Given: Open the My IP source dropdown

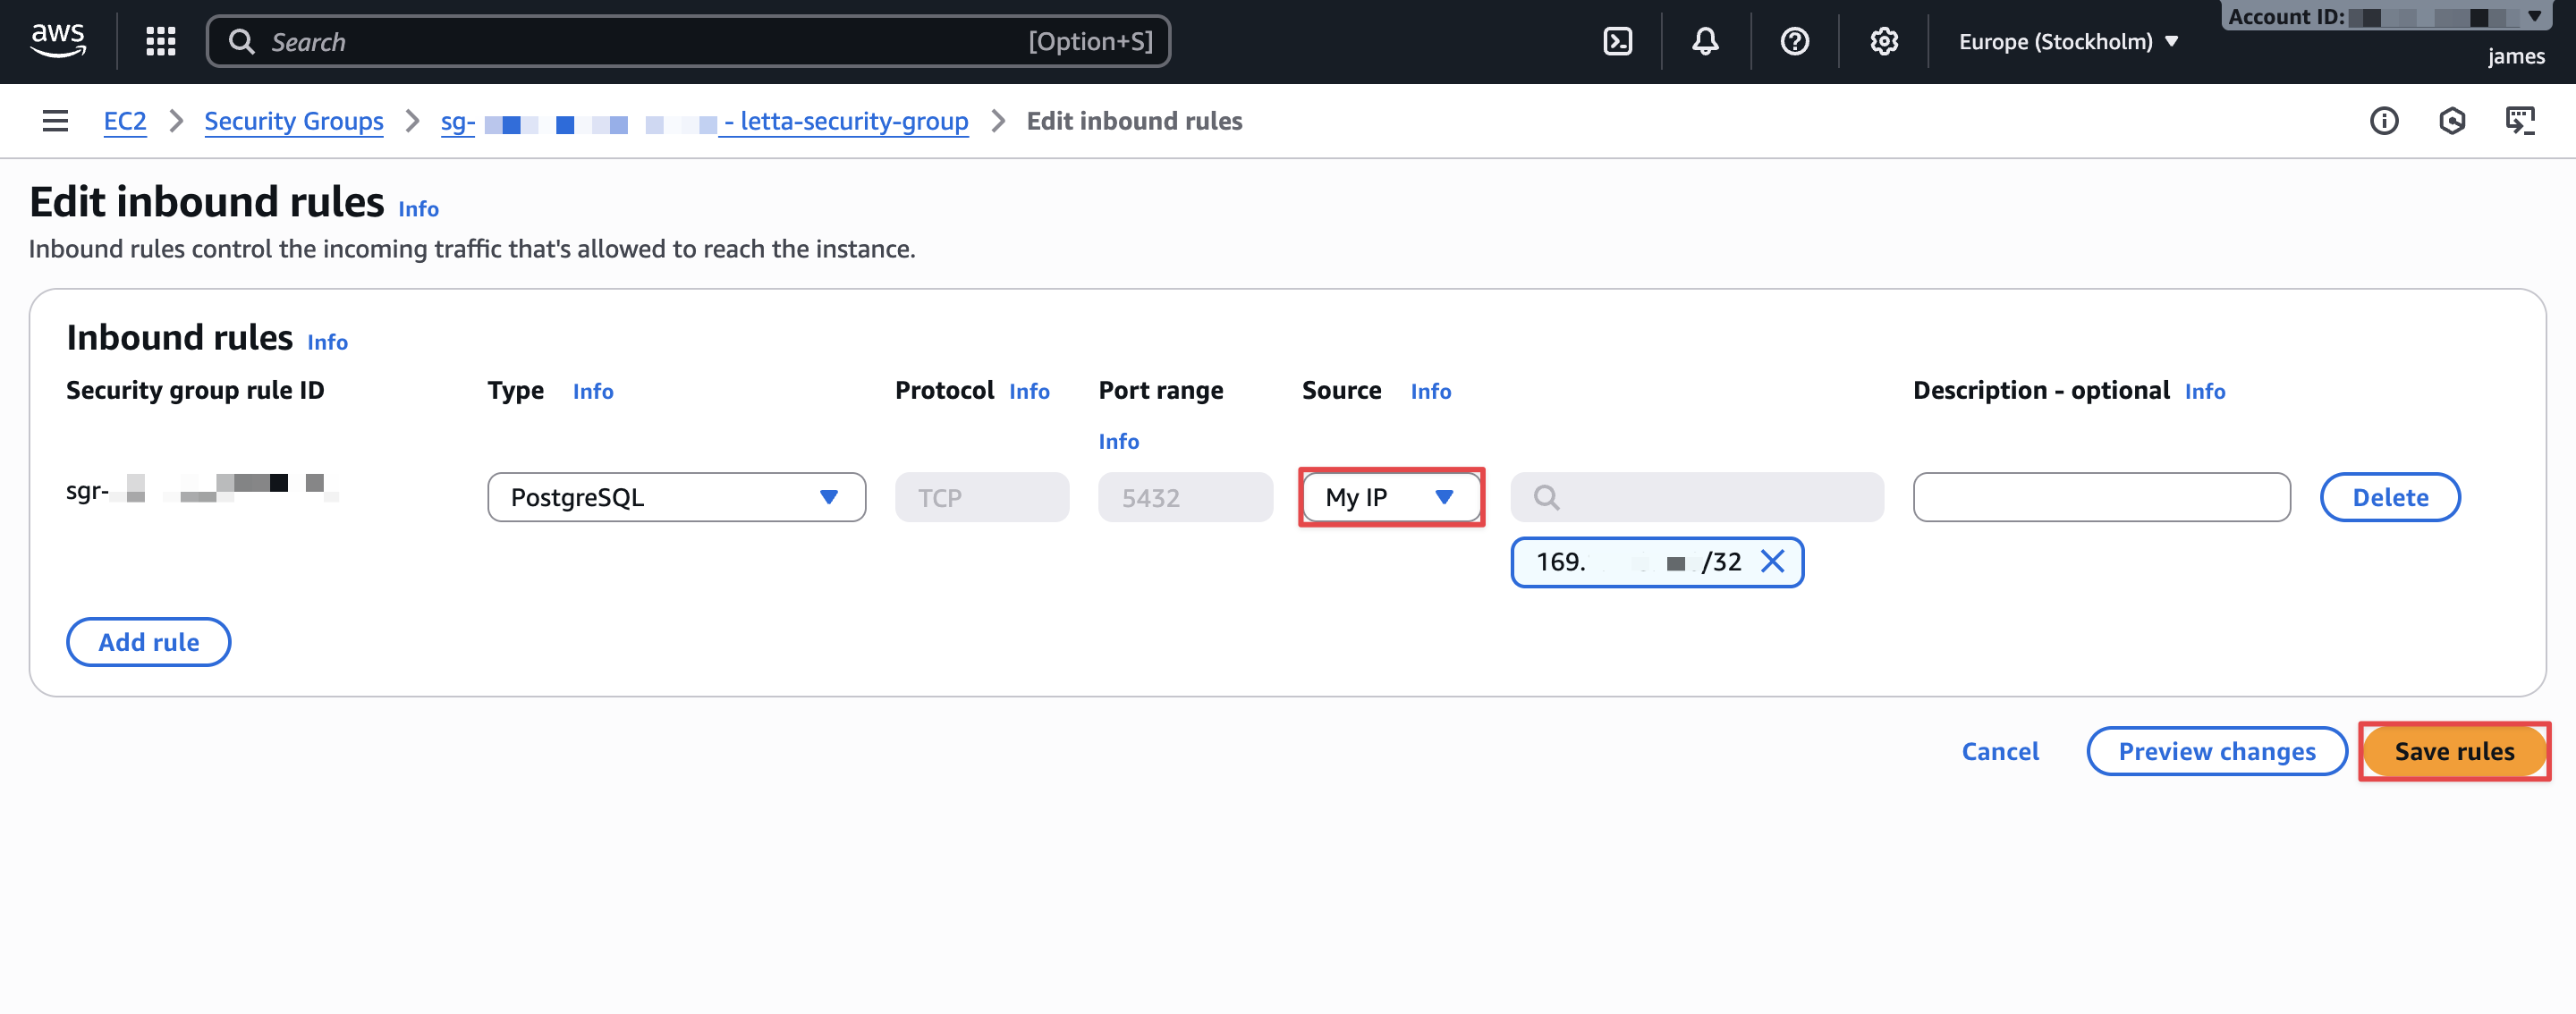Looking at the screenshot, I should (1390, 497).
